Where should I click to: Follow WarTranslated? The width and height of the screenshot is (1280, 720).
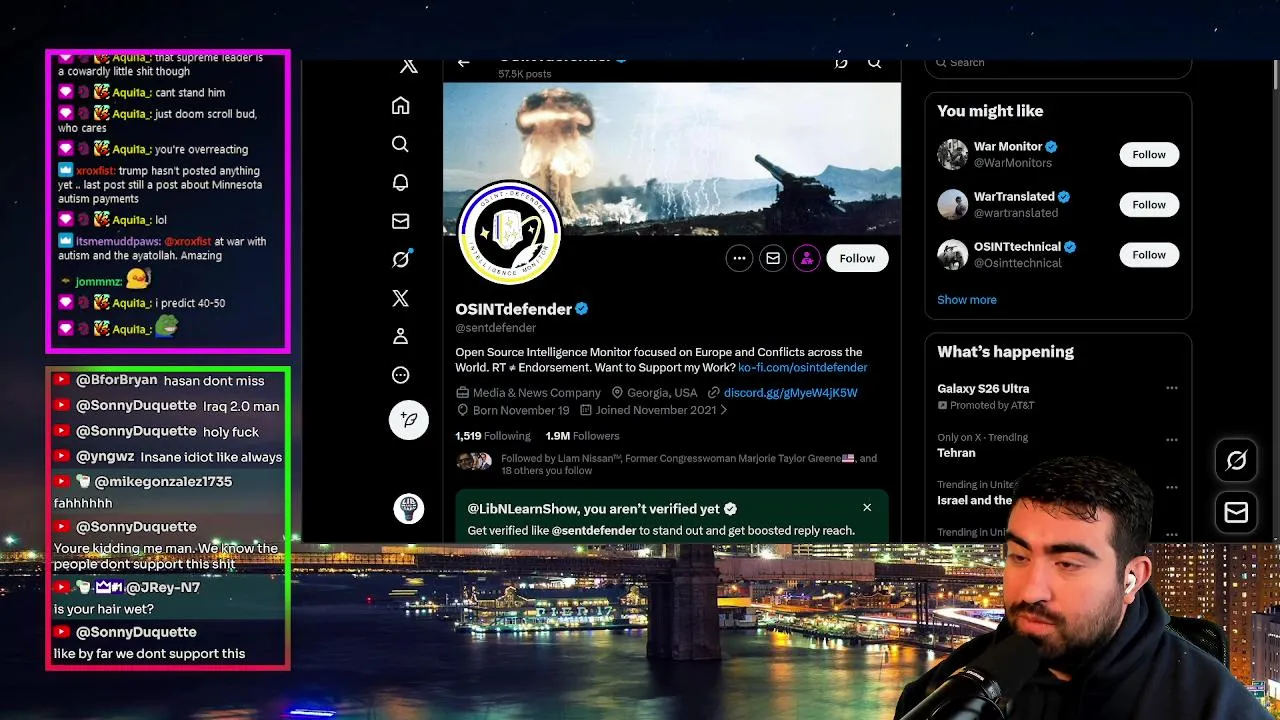[1149, 204]
